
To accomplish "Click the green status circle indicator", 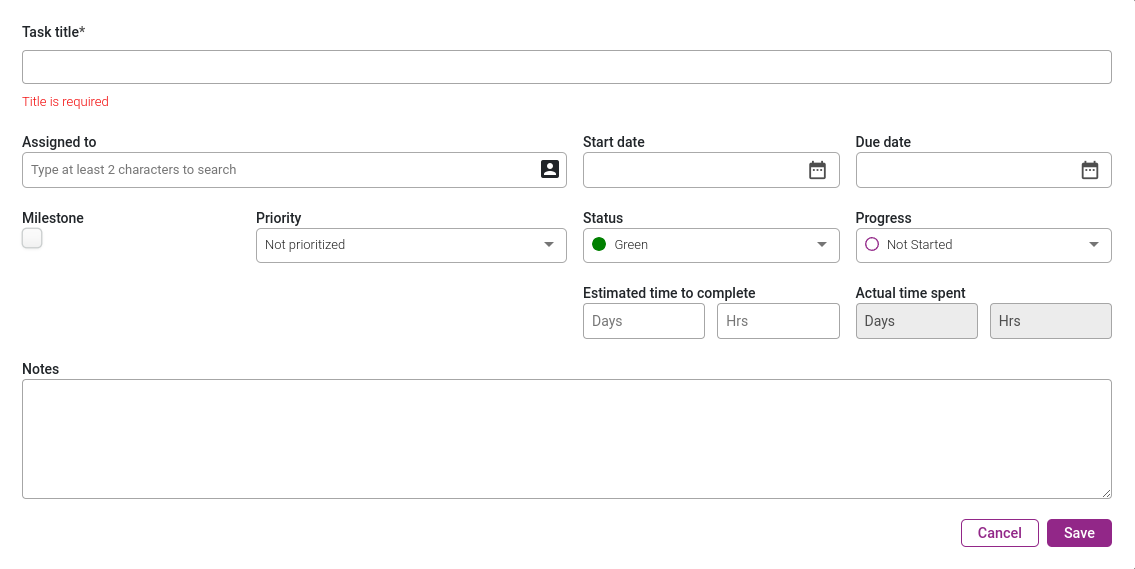I will tap(599, 245).
